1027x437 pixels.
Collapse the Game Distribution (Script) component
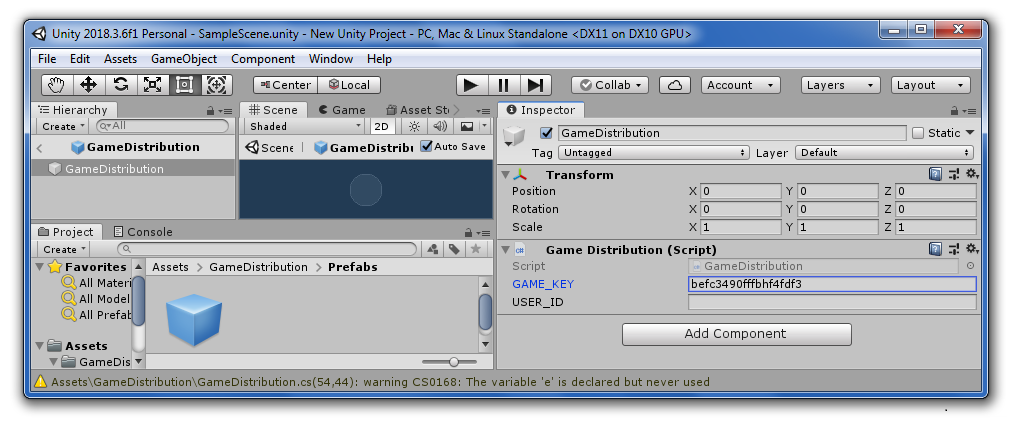(506, 250)
